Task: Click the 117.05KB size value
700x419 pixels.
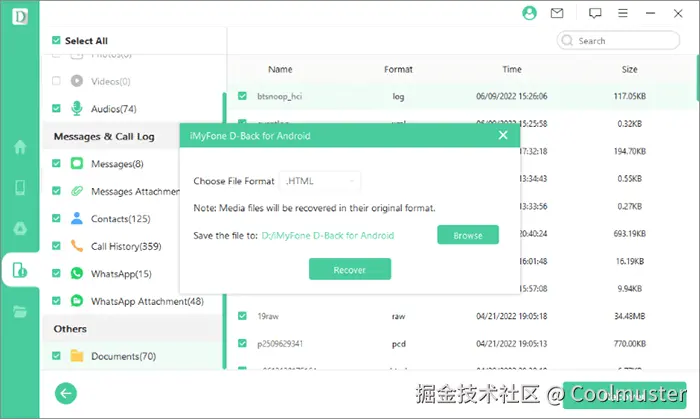Action: click(629, 96)
